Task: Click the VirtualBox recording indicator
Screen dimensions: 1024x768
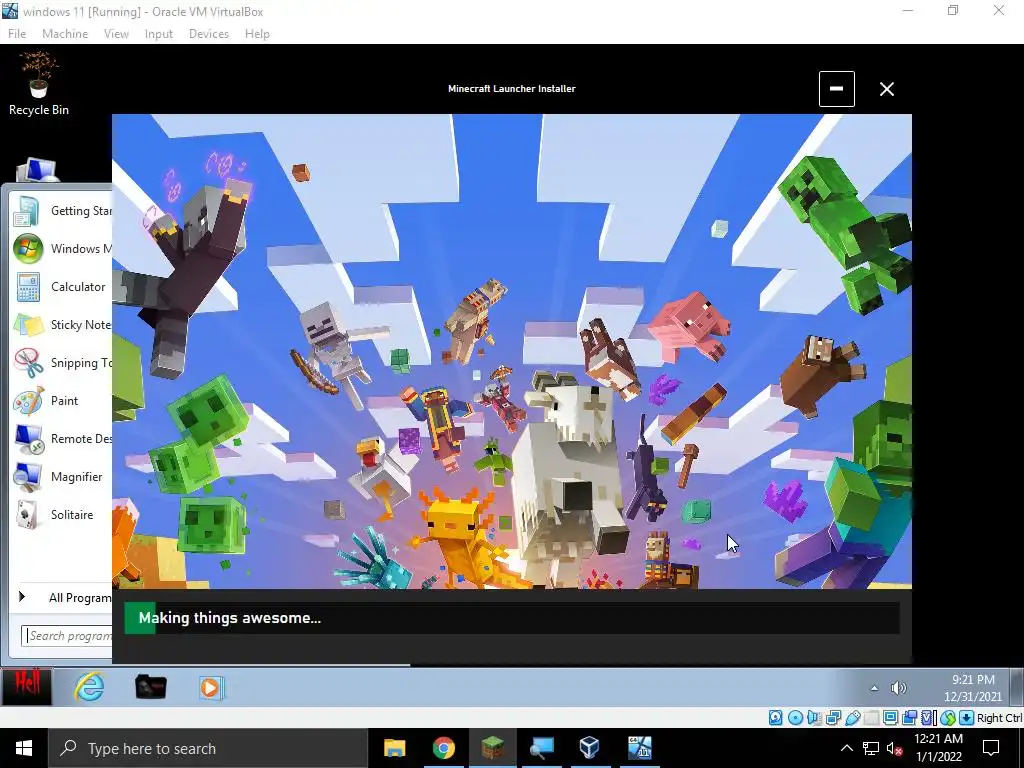Action: (909, 718)
